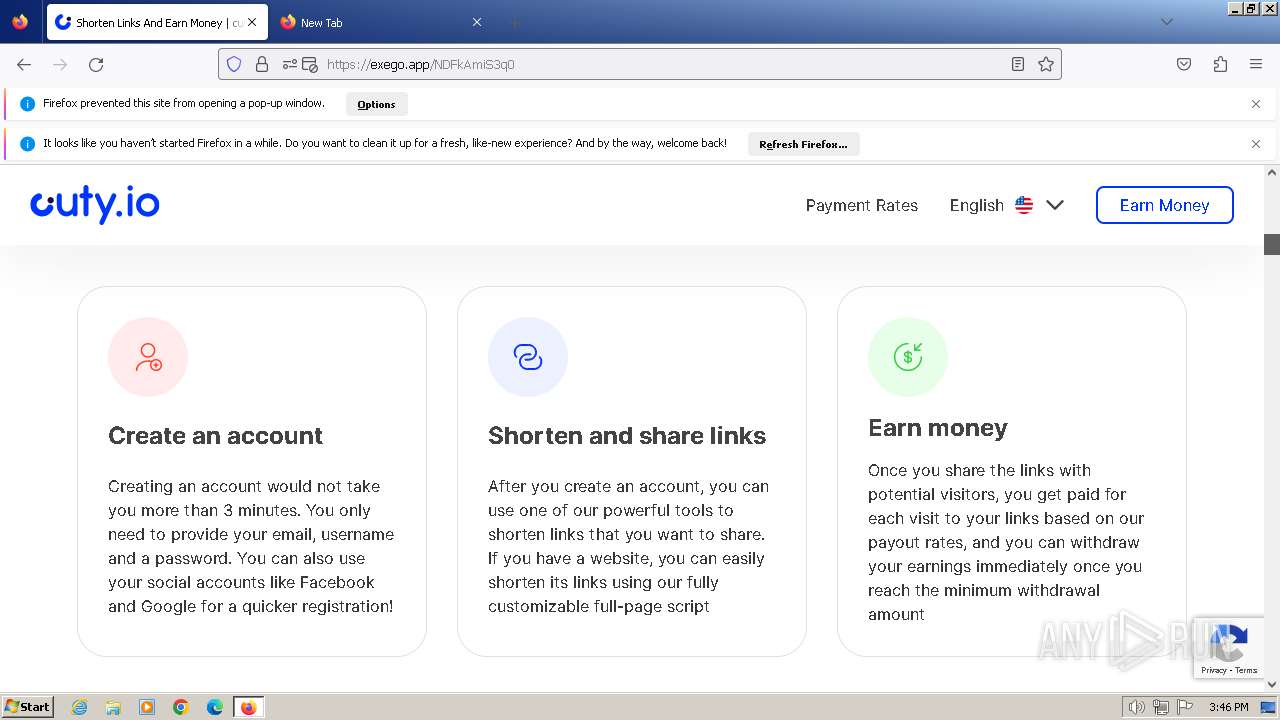The width and height of the screenshot is (1280, 720).
Task: Save page to Pocket
Action: [1184, 64]
